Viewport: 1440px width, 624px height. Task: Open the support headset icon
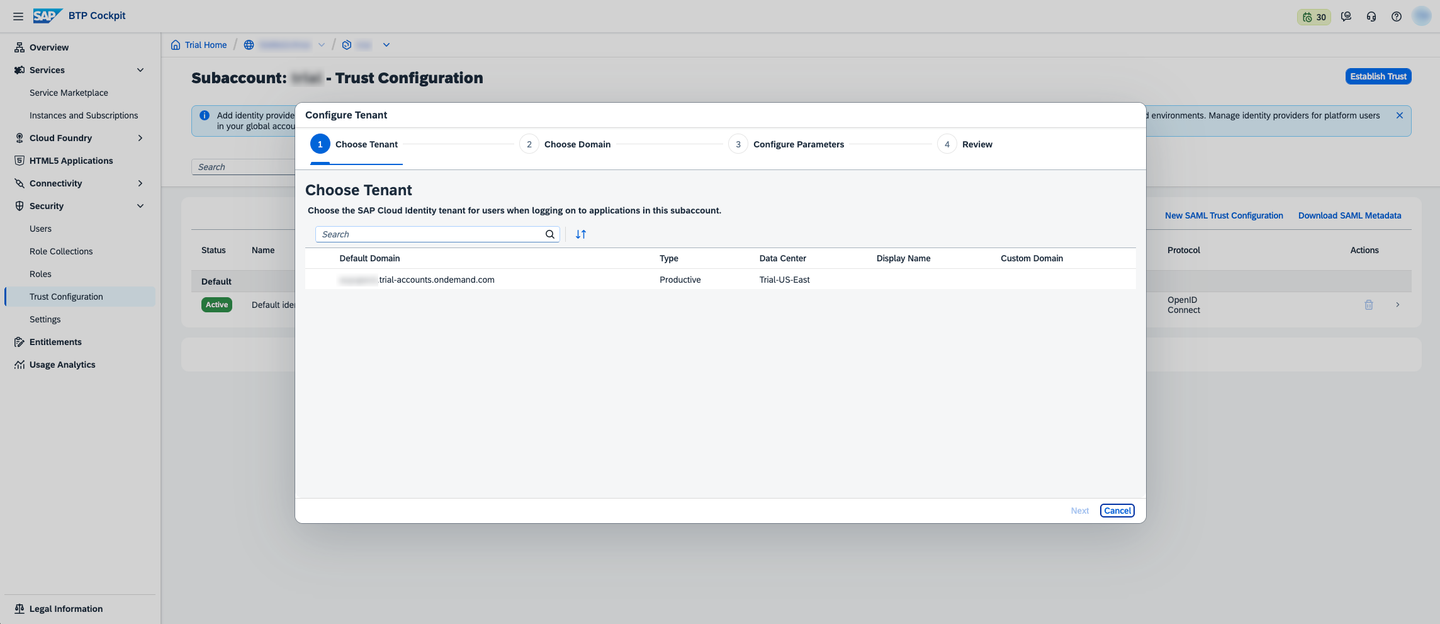(1371, 17)
